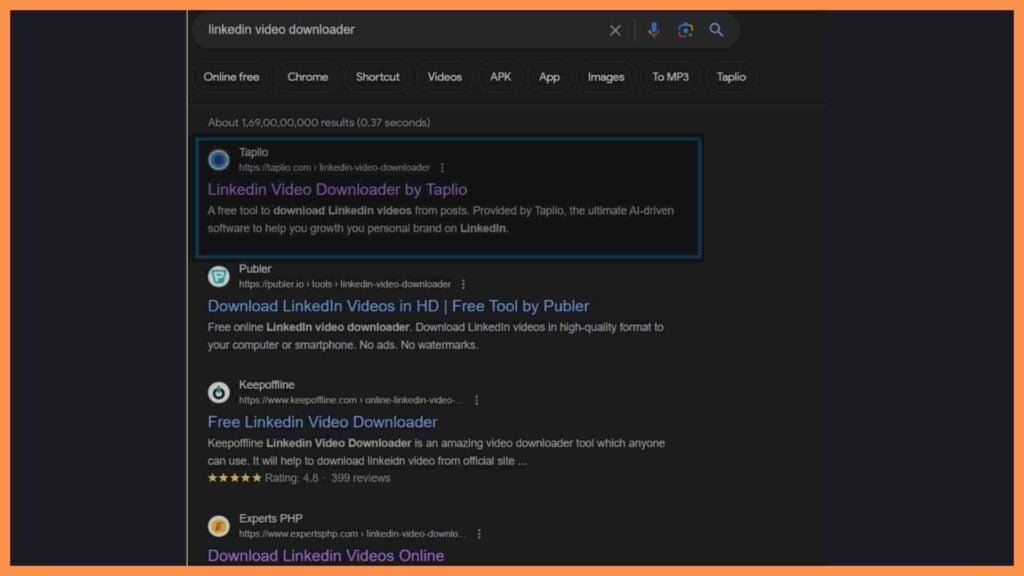Click the magnifying glass search icon
1024x576 pixels.
click(716, 30)
